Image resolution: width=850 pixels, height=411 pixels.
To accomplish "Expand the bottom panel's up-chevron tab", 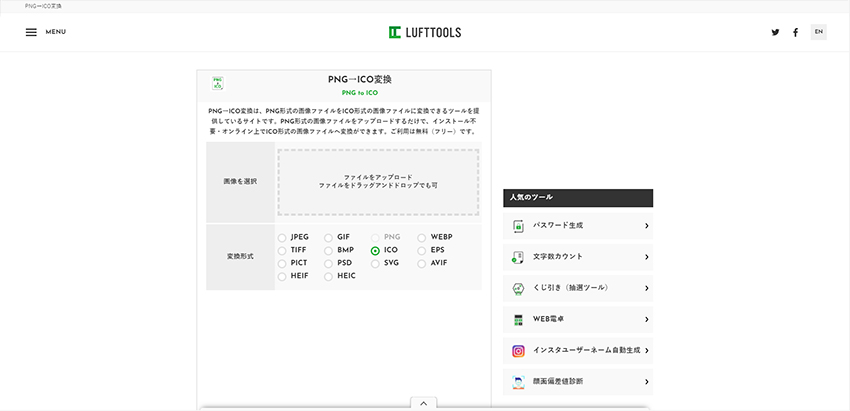I will pos(424,403).
